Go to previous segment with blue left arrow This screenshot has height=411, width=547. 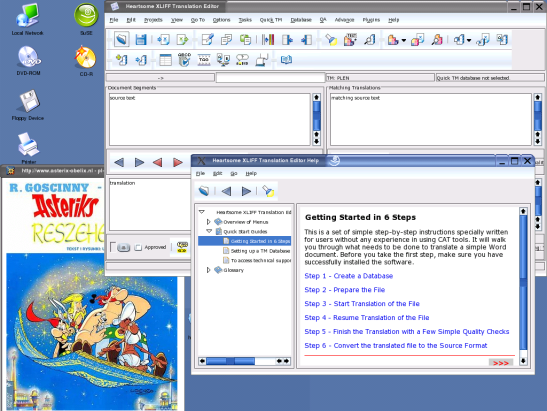[119, 162]
